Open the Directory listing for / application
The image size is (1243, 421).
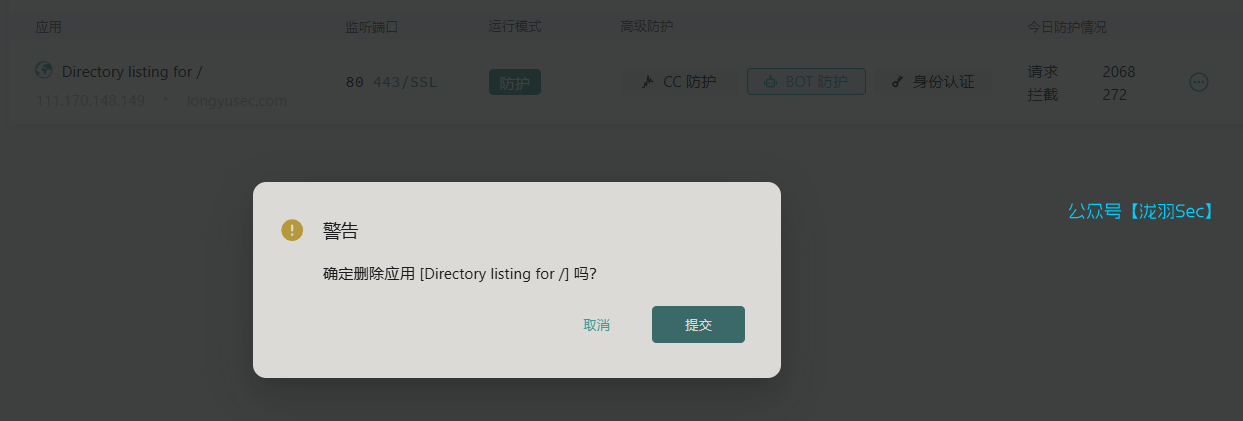[132, 71]
